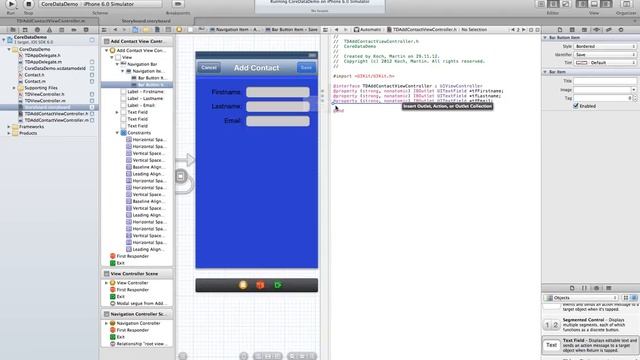Select Label - Email in outline

point(141,105)
